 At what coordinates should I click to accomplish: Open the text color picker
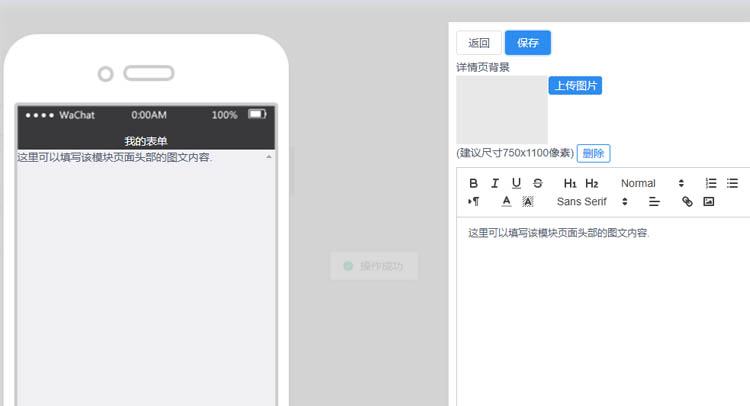(506, 201)
